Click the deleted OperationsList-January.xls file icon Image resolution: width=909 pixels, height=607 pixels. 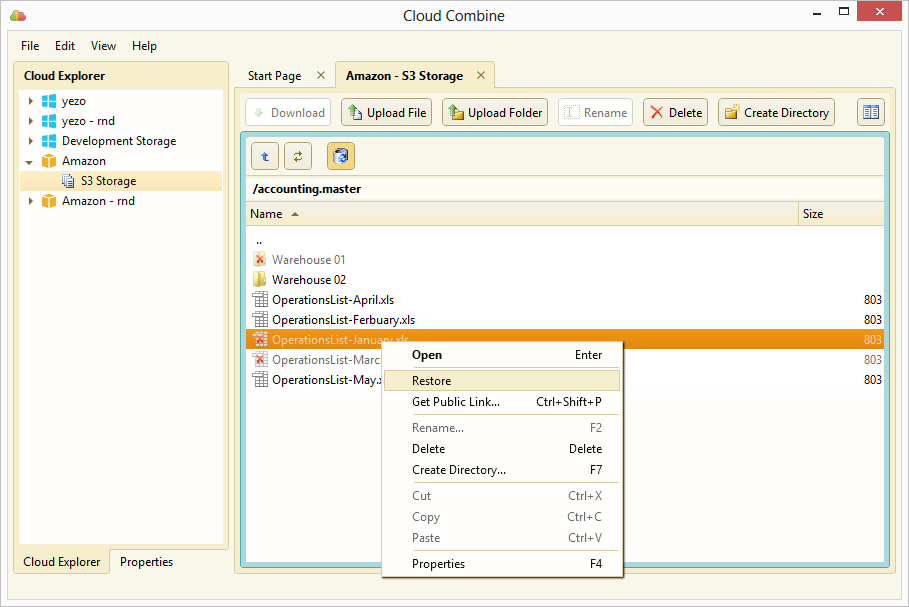pos(260,339)
